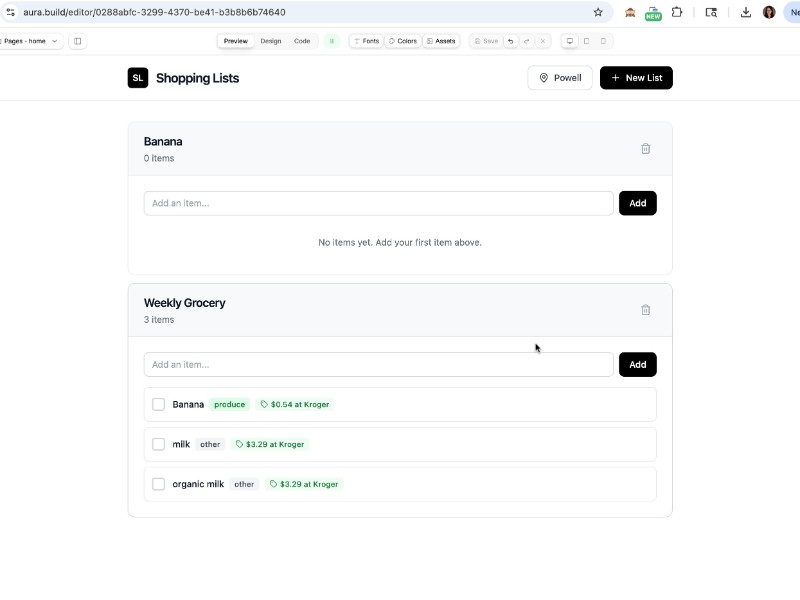The height and width of the screenshot is (600, 800).
Task: Tick the milk item checkbox
Action: (x=158, y=444)
